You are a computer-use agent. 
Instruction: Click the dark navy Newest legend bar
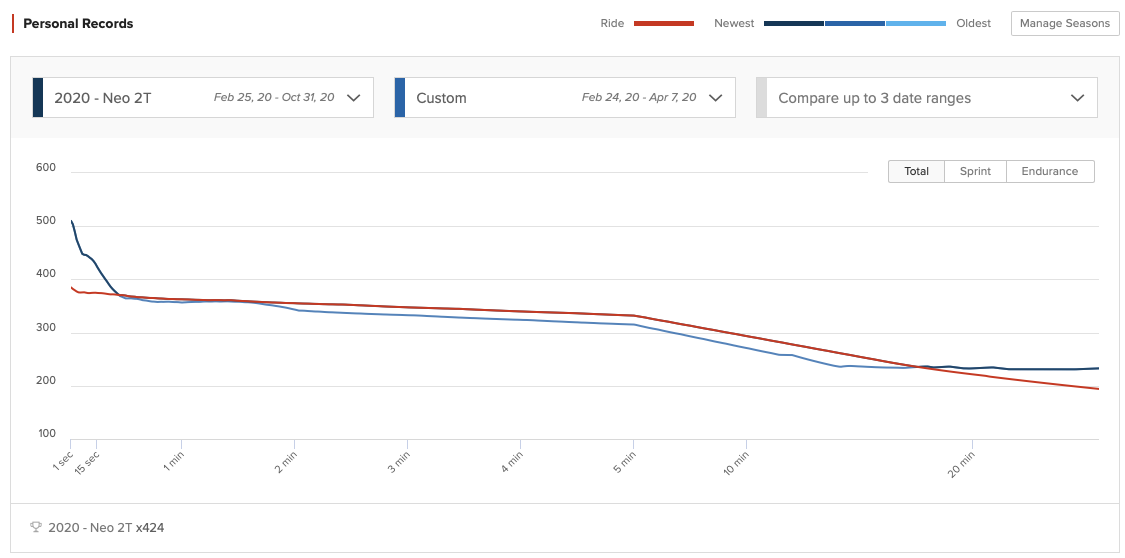coord(793,23)
